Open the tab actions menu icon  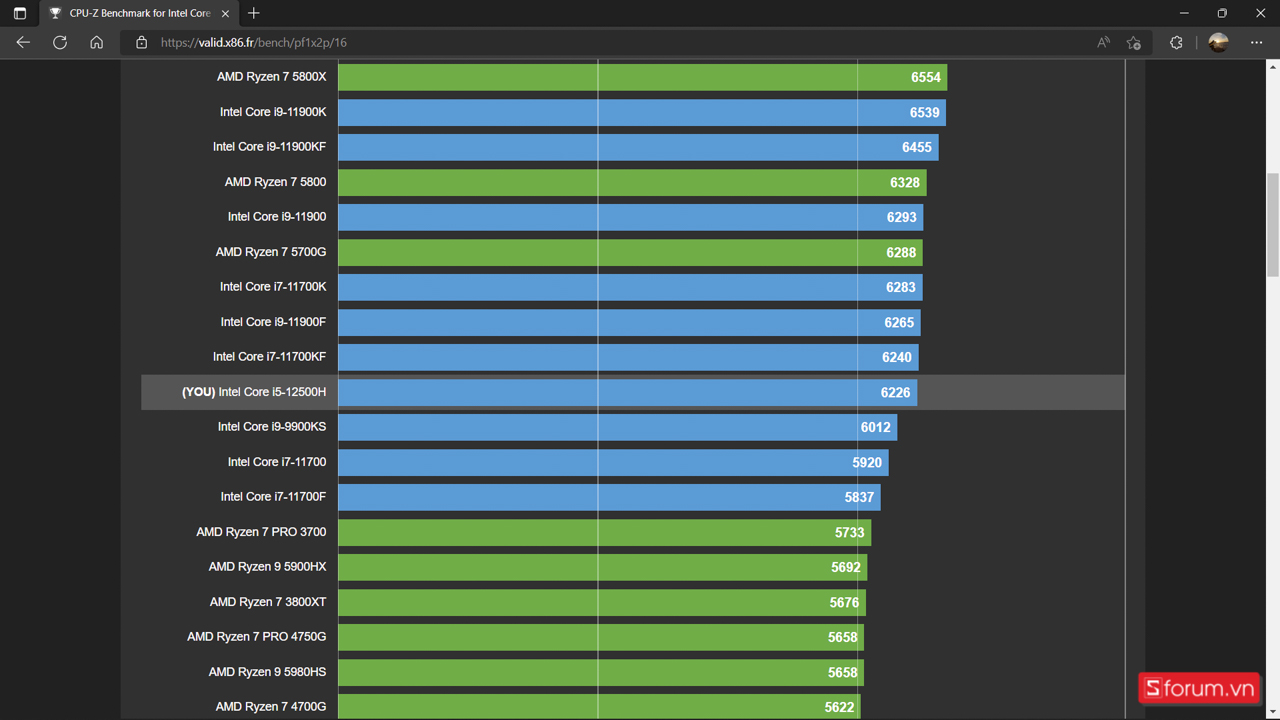point(20,13)
